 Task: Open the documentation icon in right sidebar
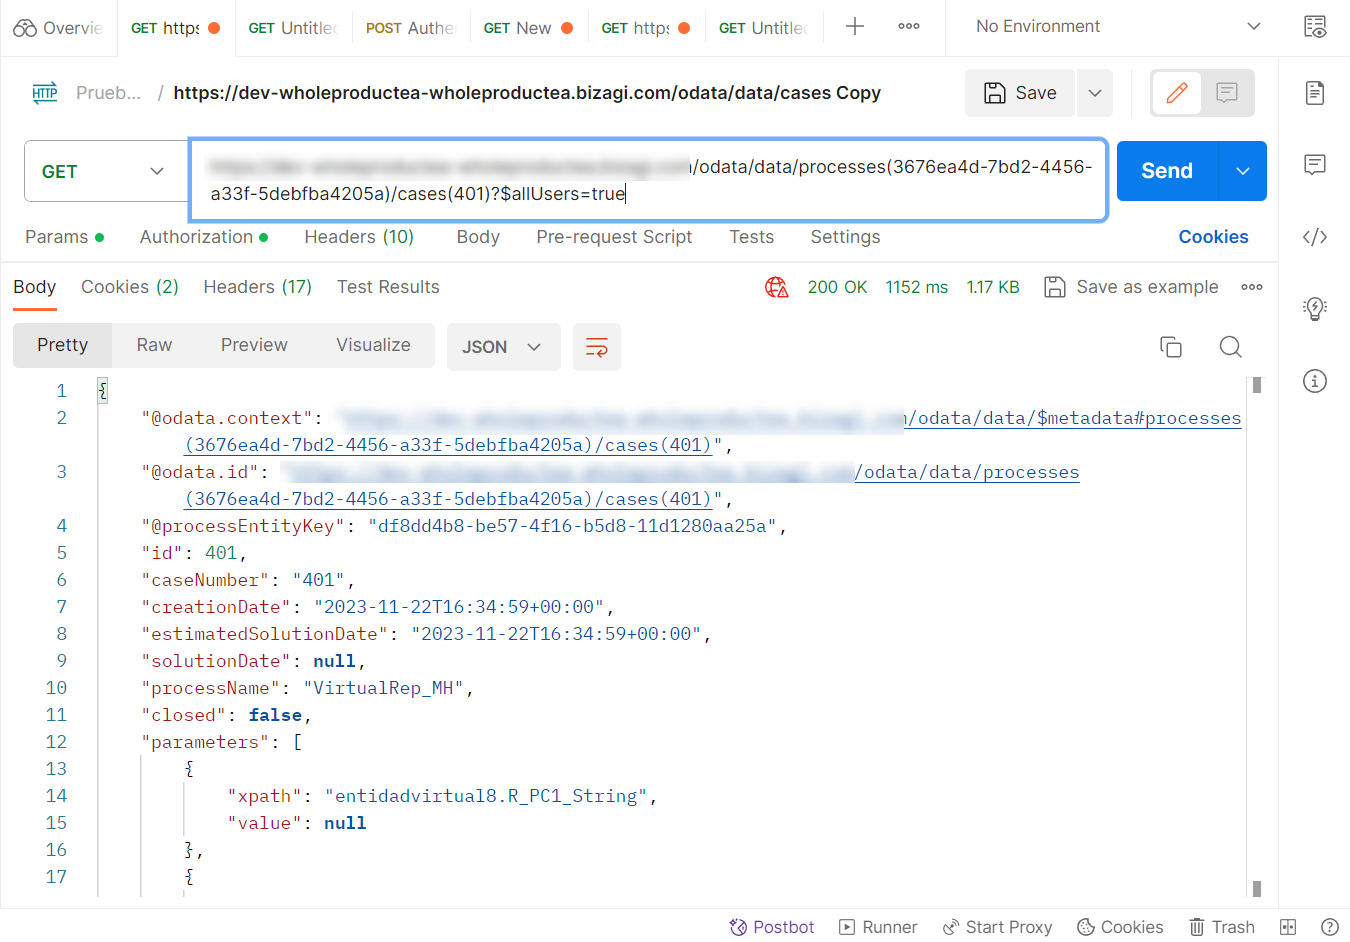point(1315,93)
